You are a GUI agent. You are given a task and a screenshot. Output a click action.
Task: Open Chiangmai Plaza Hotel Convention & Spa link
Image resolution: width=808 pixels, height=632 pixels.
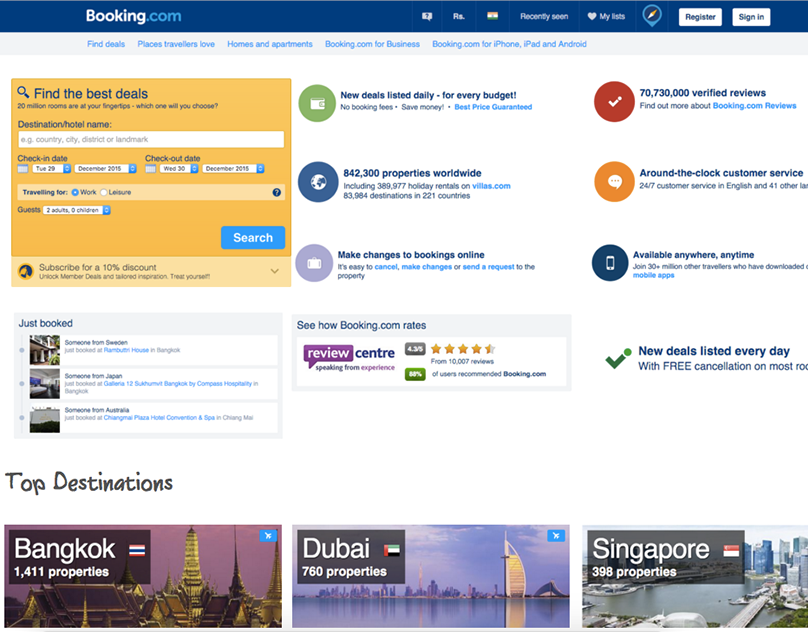pyautogui.click(x=159, y=418)
